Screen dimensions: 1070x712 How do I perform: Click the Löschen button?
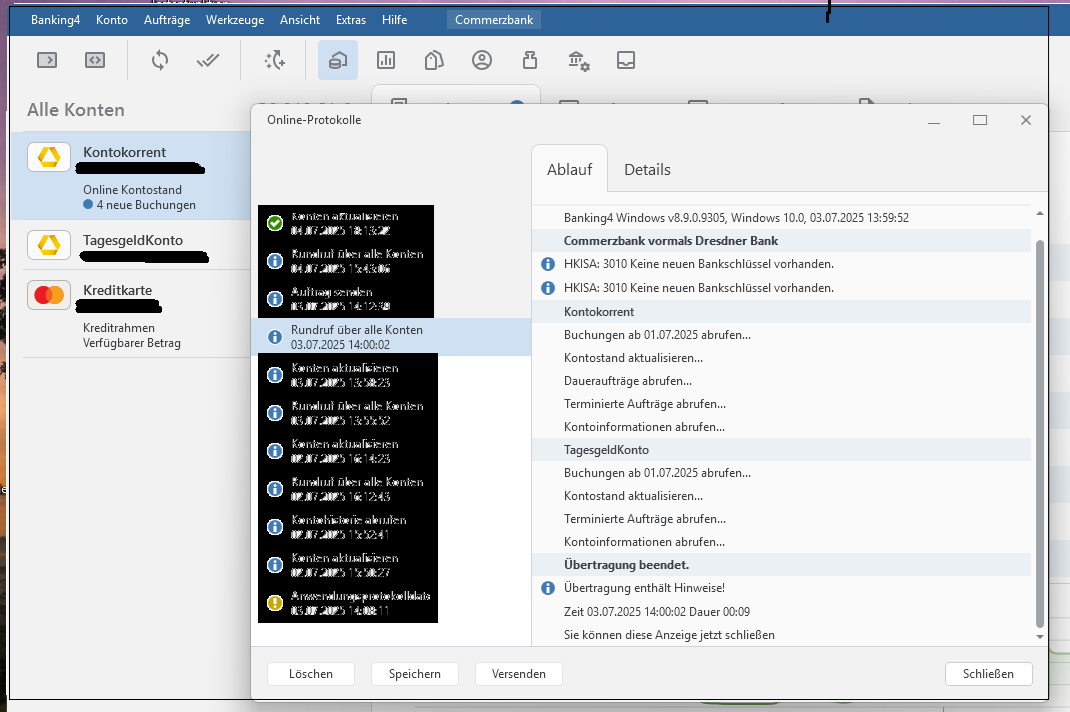(310, 674)
